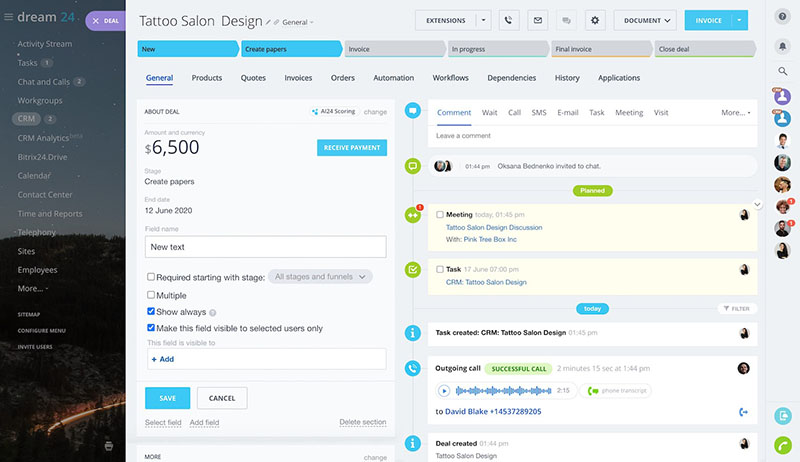Select the Call tab in timeline

pyautogui.click(x=514, y=113)
